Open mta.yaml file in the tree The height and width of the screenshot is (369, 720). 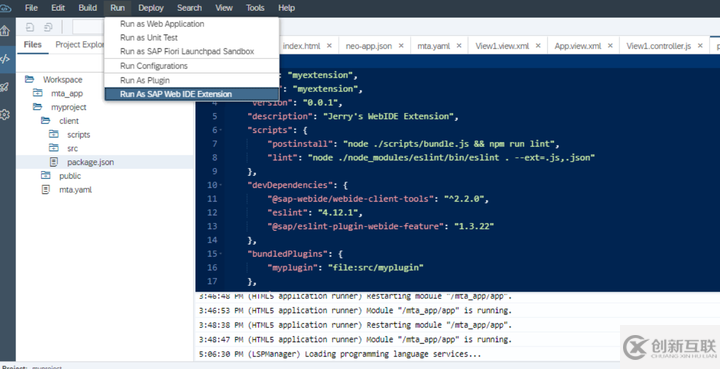pos(75,190)
